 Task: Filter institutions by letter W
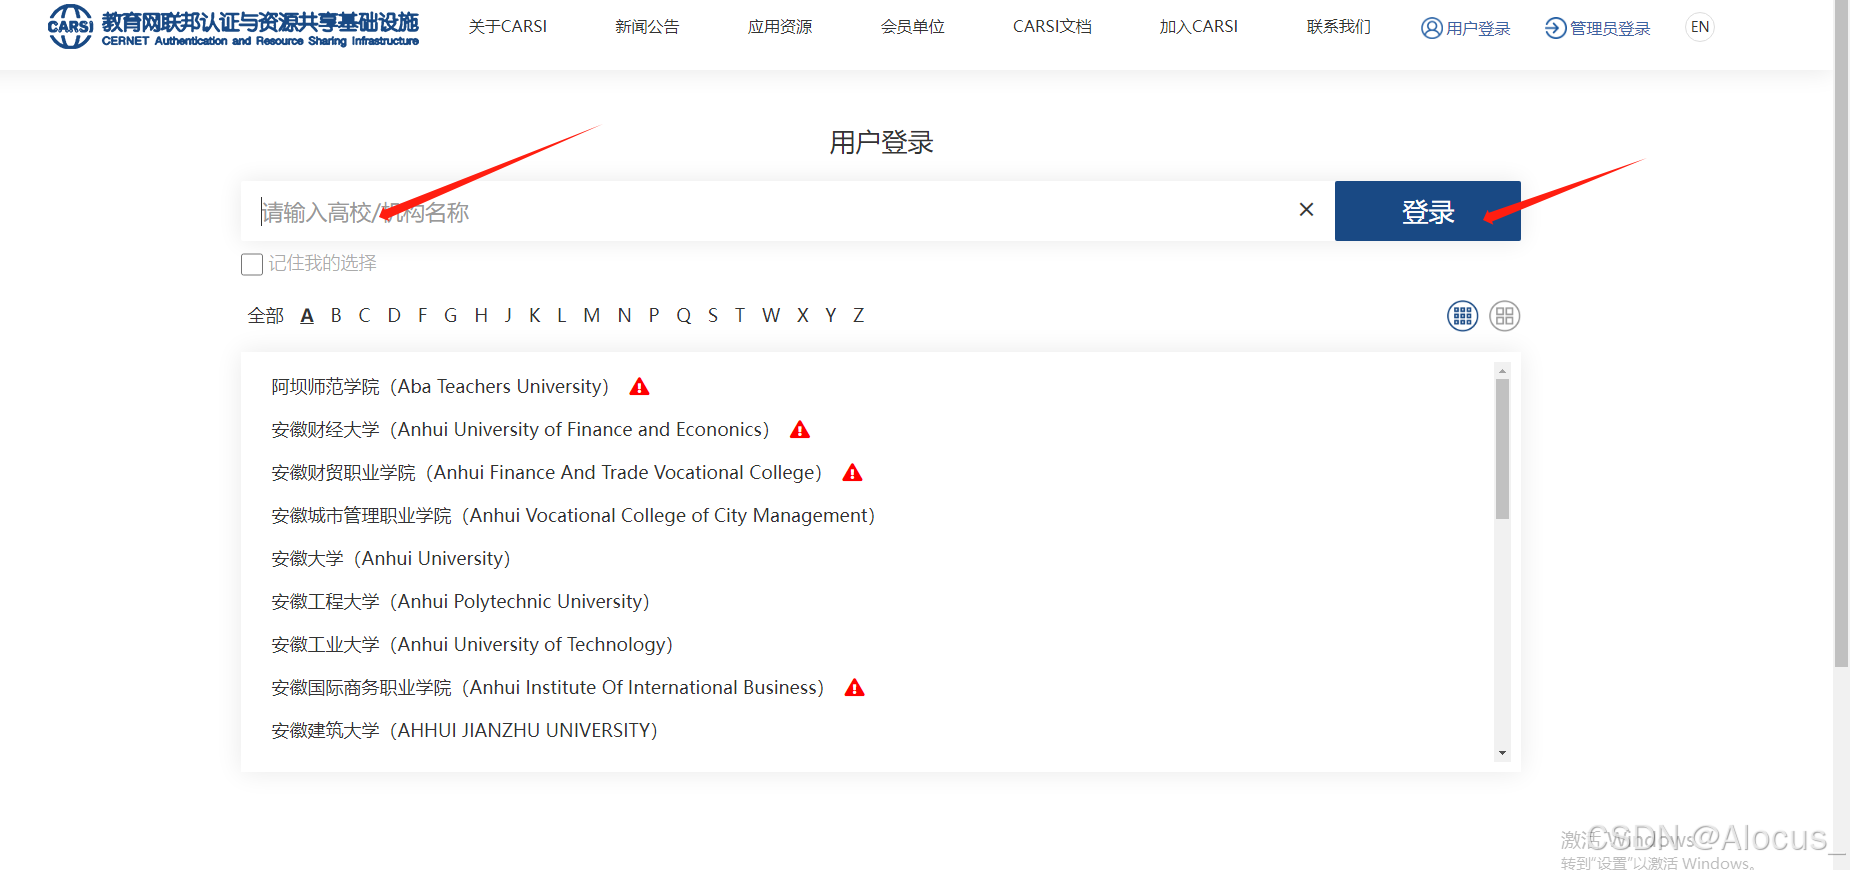click(771, 316)
